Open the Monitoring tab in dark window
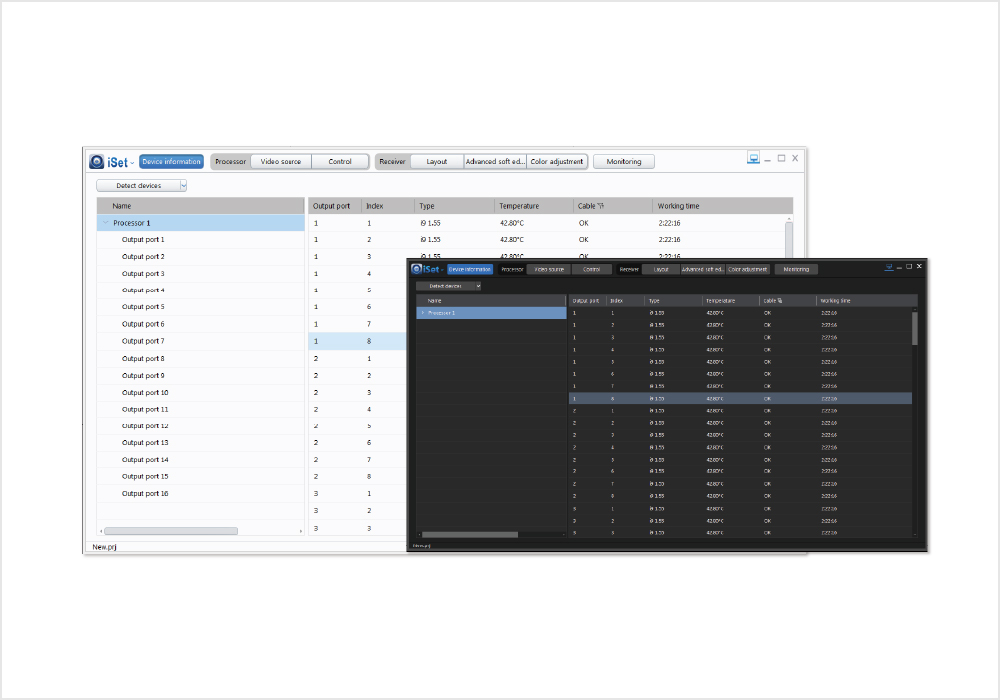 (796, 269)
